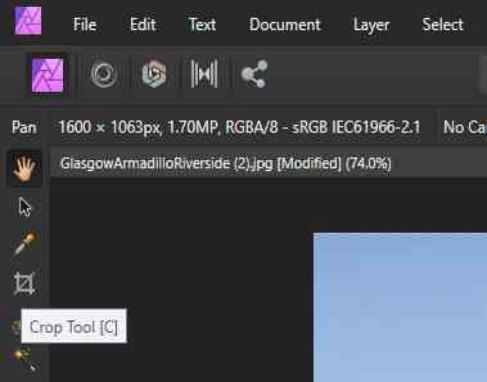Select the Move tool arrow

[x=25, y=207]
